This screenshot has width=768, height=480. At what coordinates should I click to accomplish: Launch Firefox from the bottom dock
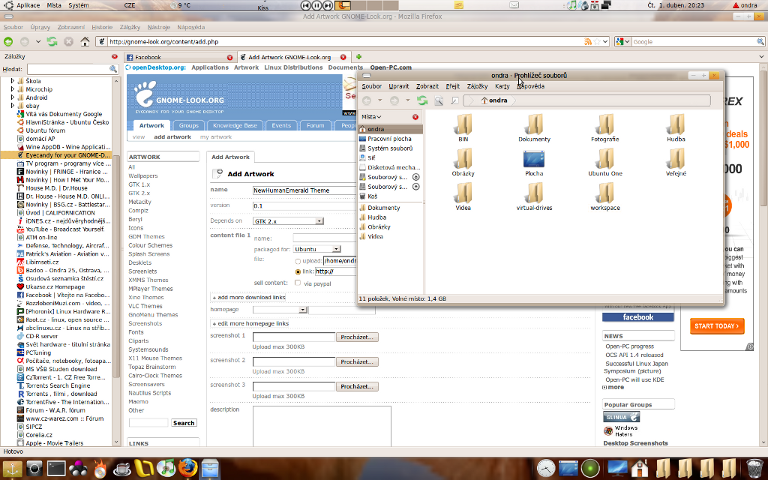point(188,468)
